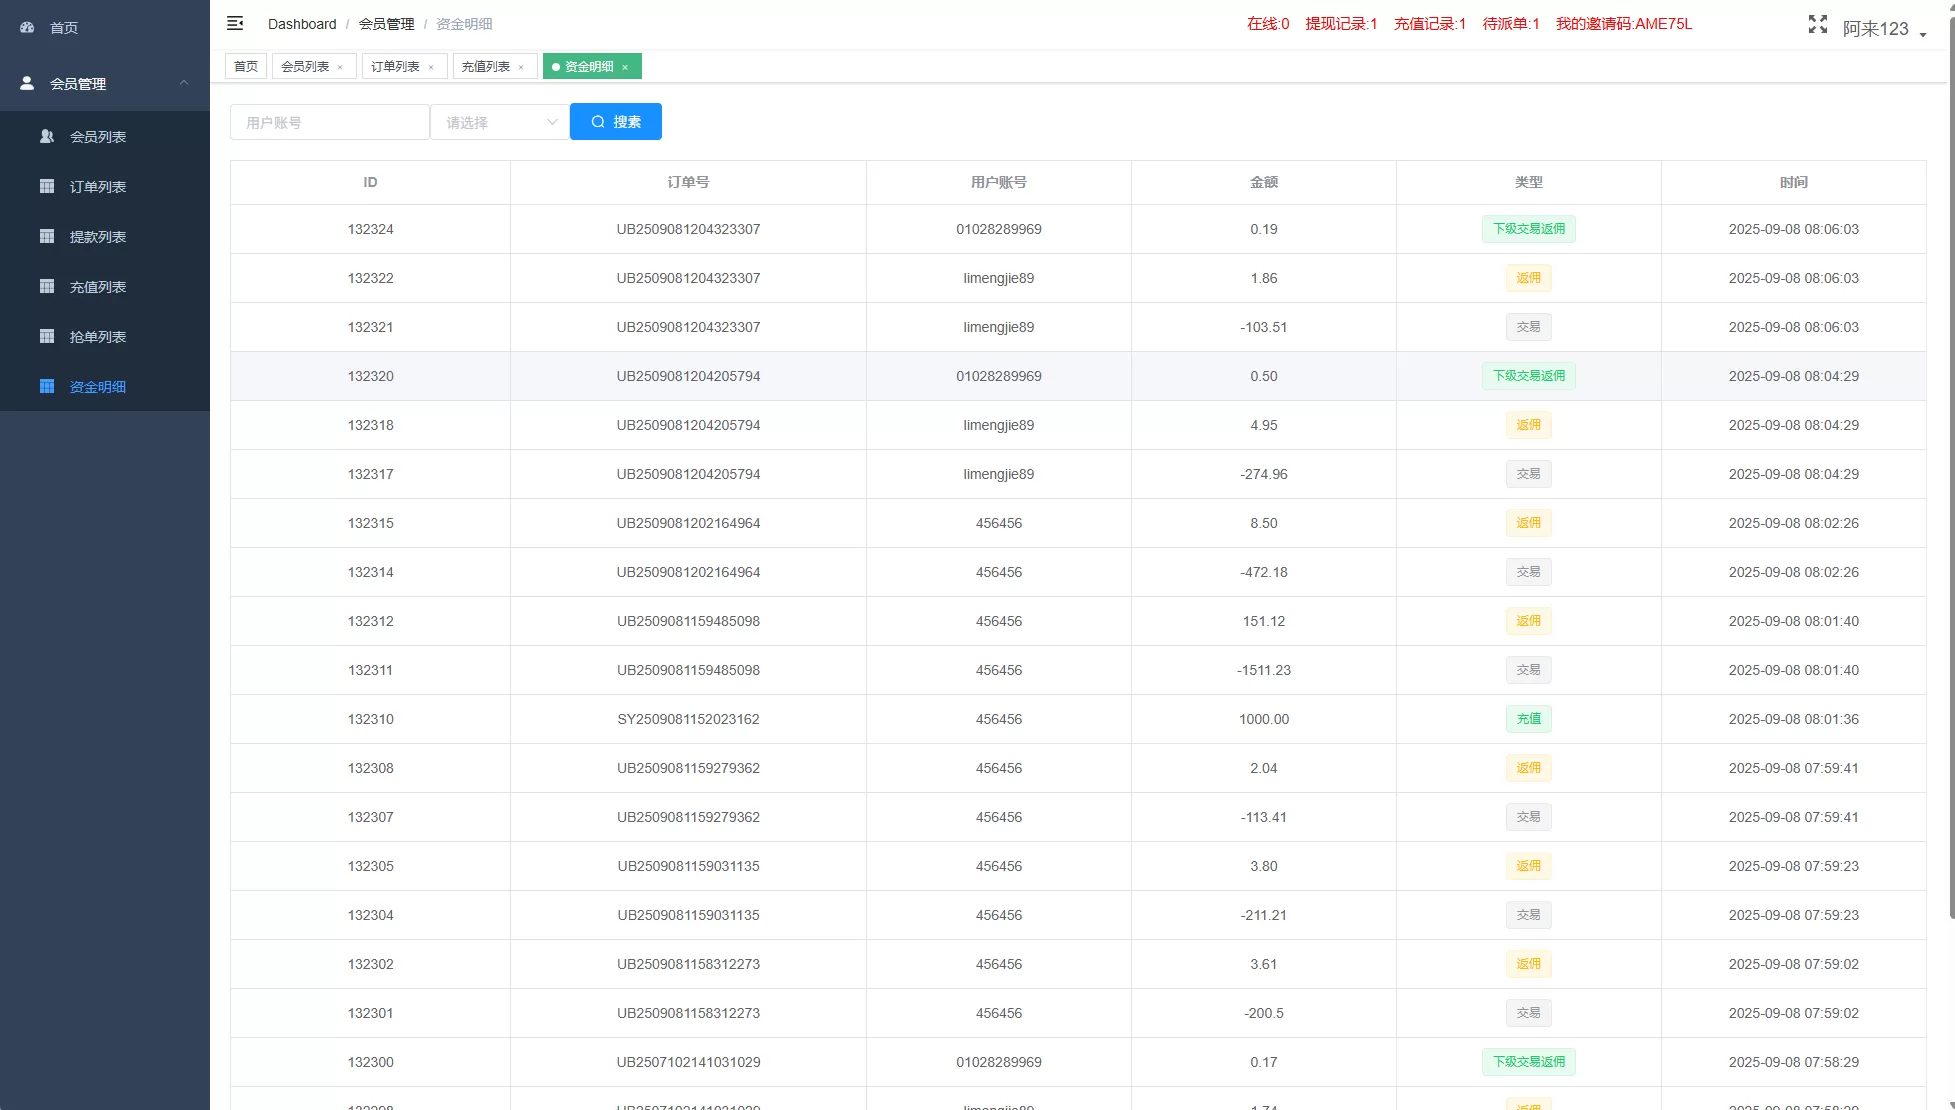Open the 请选择 type dropdown

[x=499, y=122]
